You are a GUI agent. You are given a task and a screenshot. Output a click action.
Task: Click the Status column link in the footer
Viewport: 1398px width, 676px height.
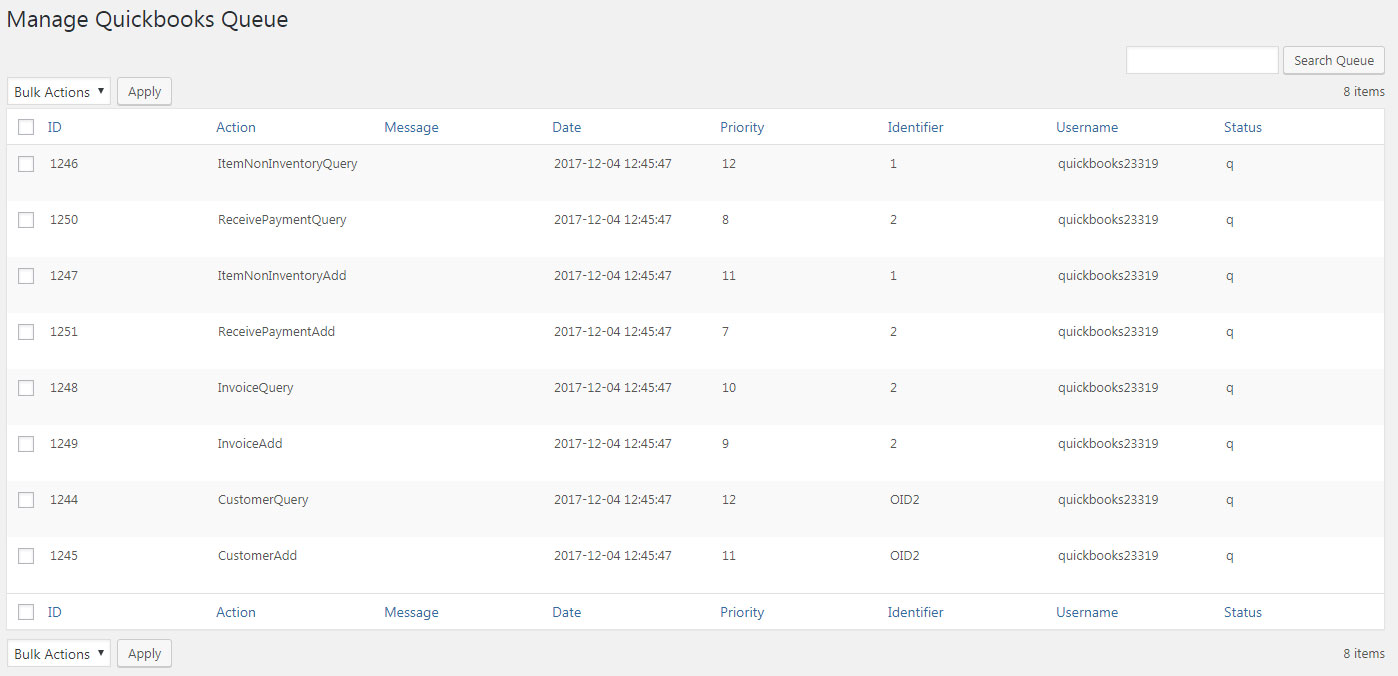[x=1243, y=612]
